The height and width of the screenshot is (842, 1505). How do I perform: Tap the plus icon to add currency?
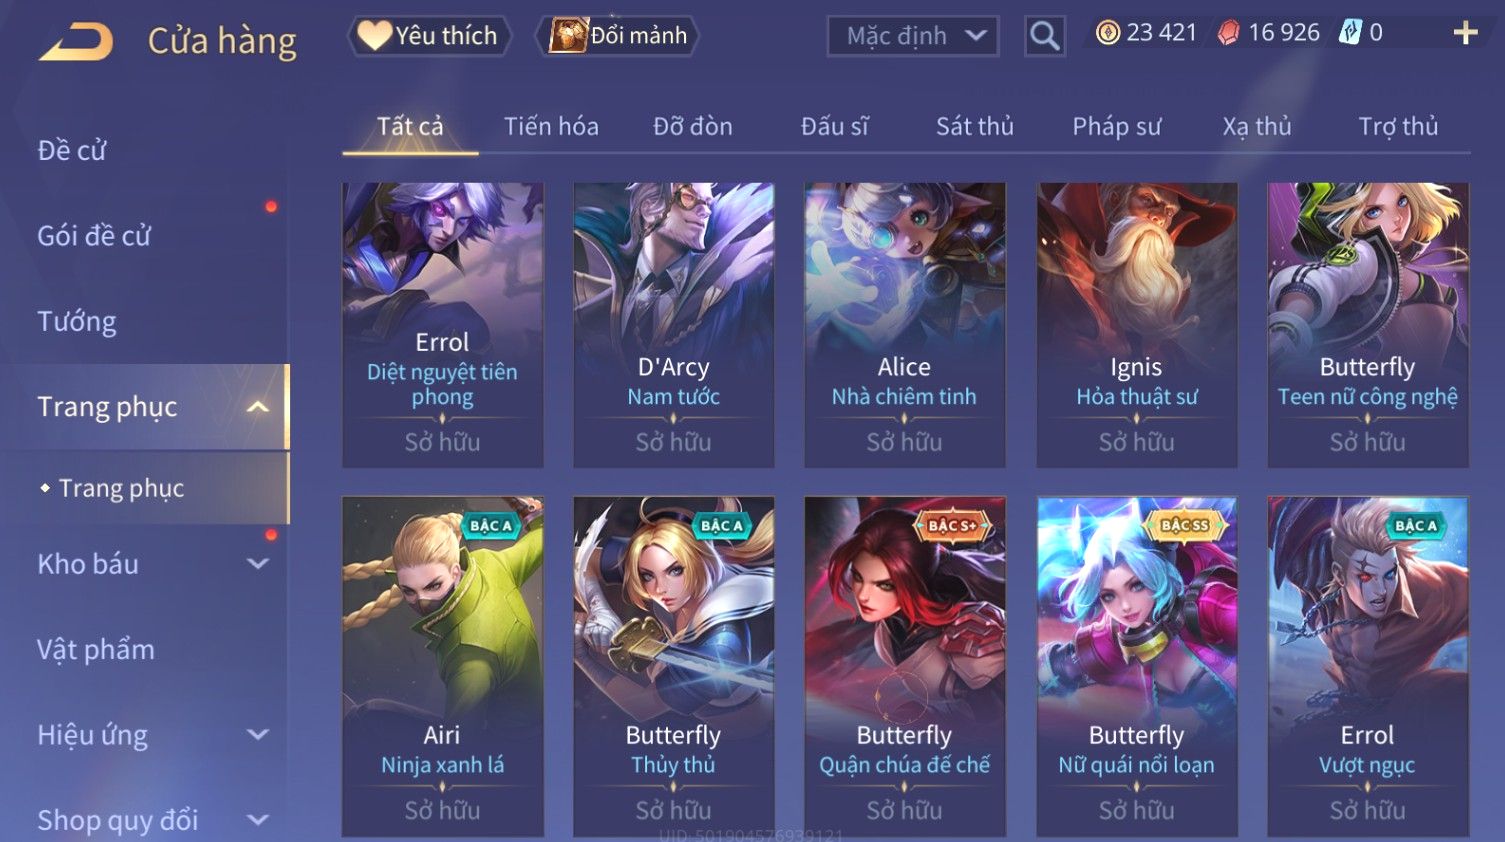click(x=1465, y=33)
